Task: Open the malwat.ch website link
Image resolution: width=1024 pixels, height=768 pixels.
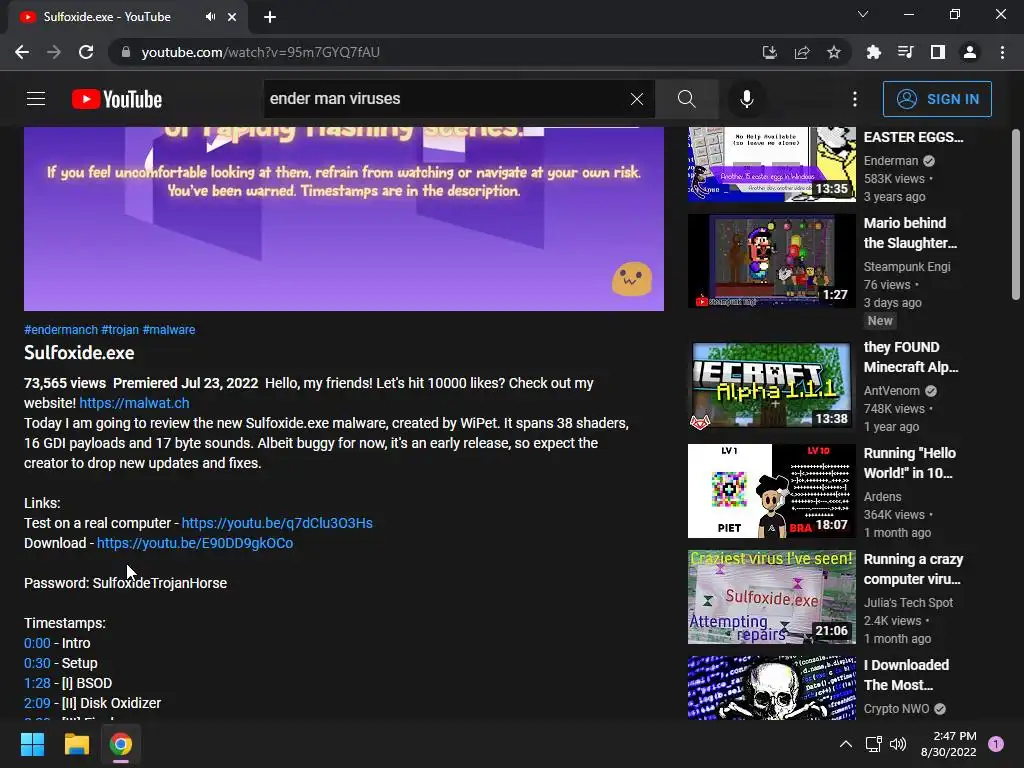Action: [135, 403]
